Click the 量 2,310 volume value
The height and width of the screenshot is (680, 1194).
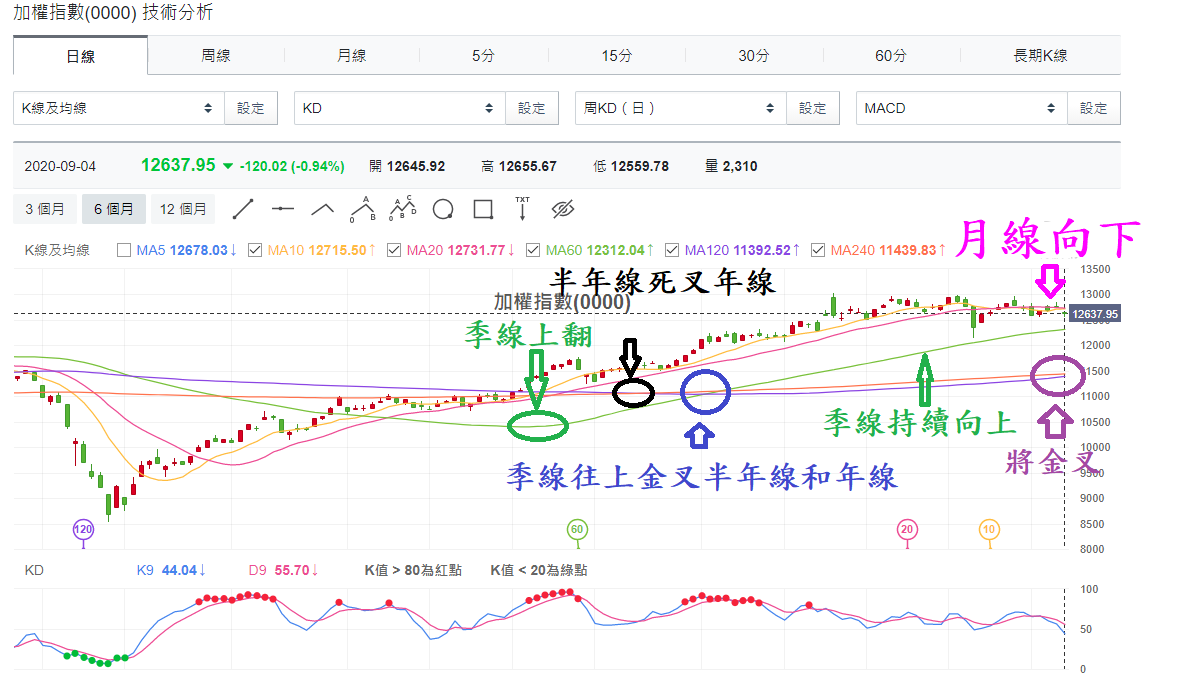point(731,166)
